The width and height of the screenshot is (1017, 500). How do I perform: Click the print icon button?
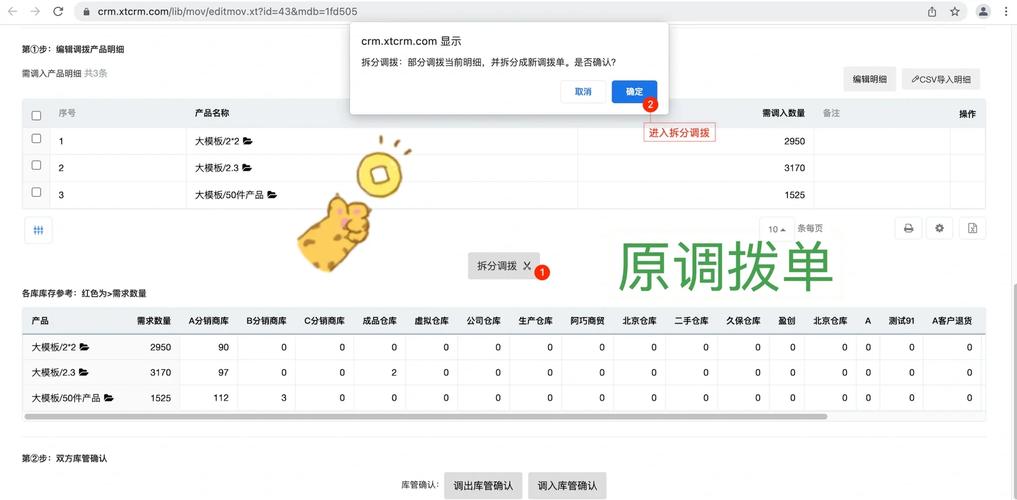[x=909, y=228]
